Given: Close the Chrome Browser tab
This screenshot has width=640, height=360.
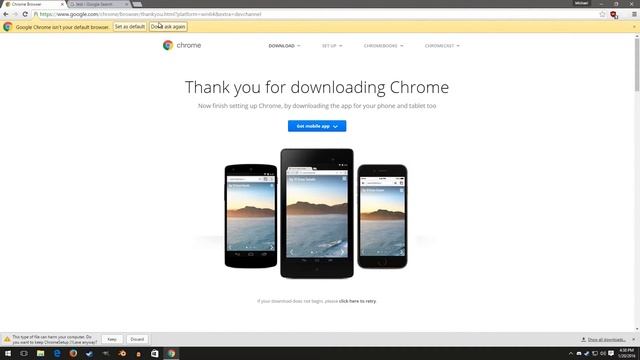Looking at the screenshot, I should click(x=62, y=4).
